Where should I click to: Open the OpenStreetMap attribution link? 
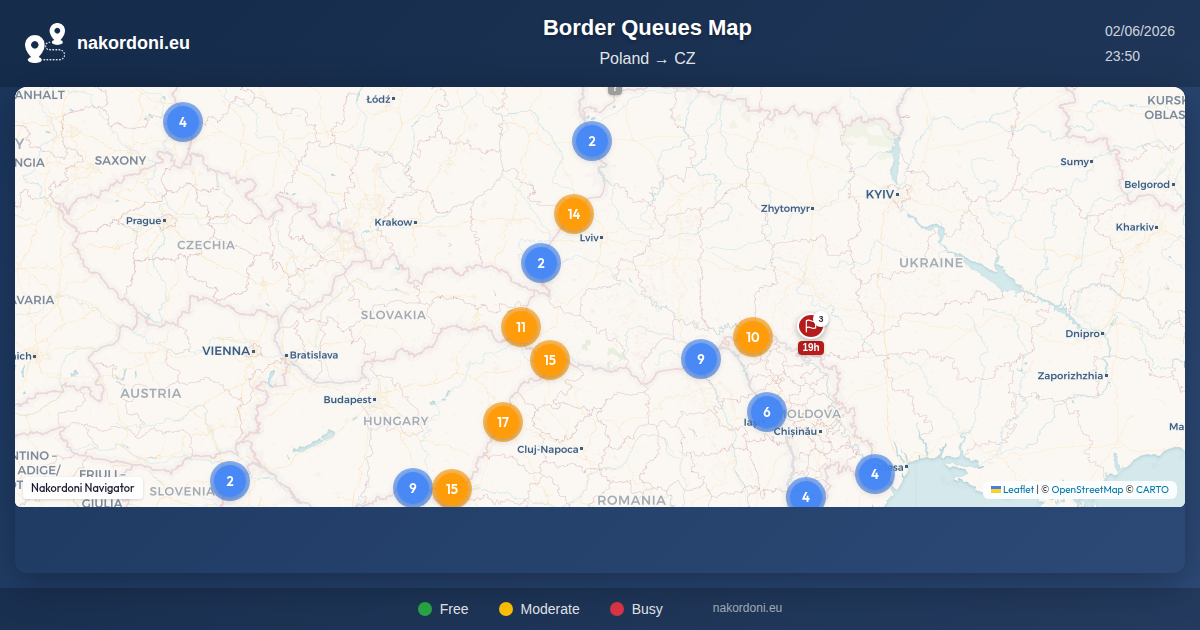click(x=1087, y=490)
